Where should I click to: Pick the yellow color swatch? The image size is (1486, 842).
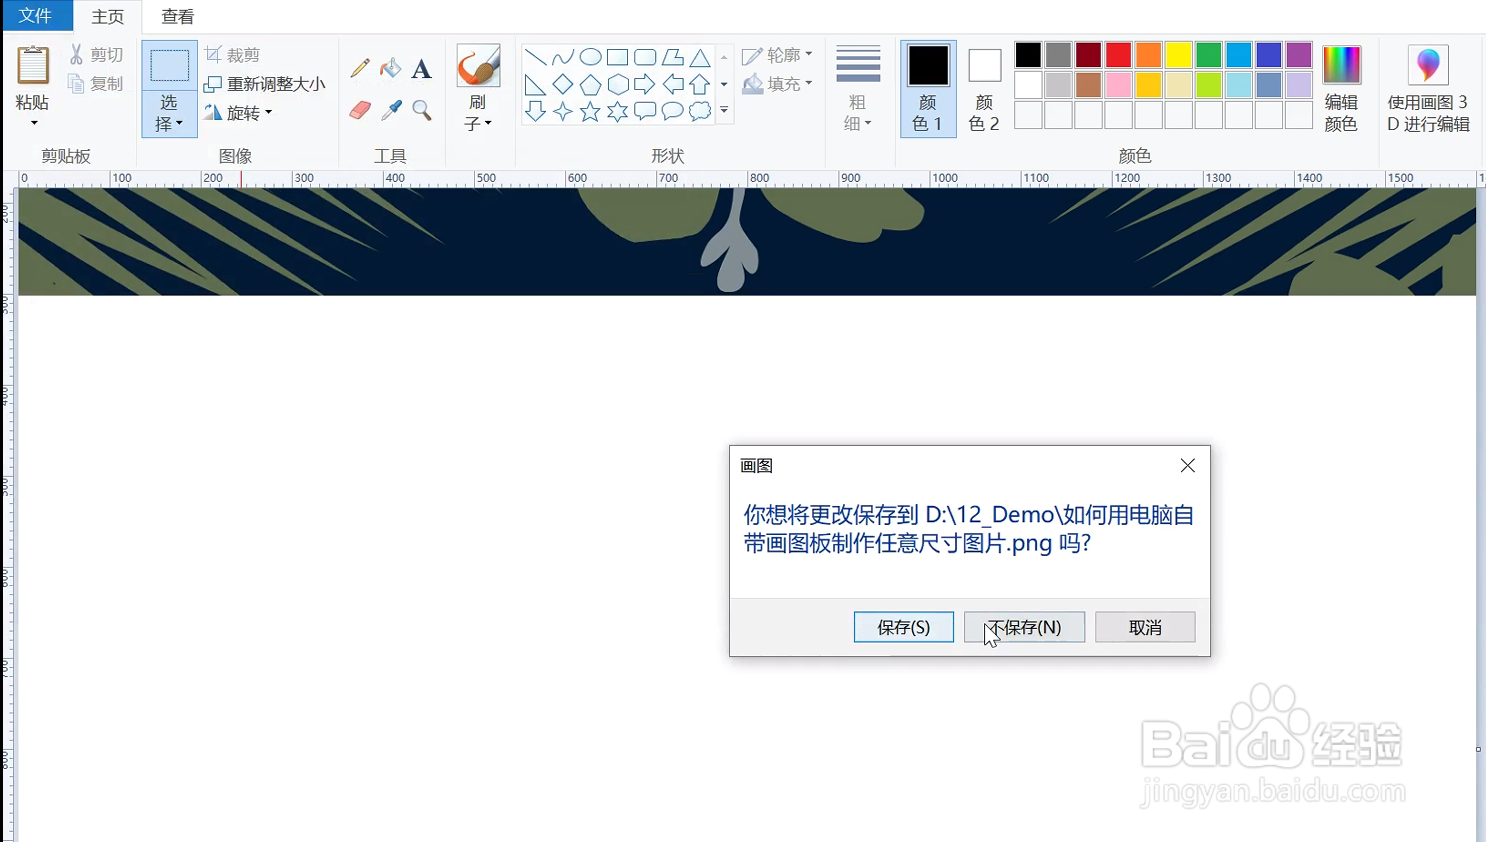(1178, 55)
